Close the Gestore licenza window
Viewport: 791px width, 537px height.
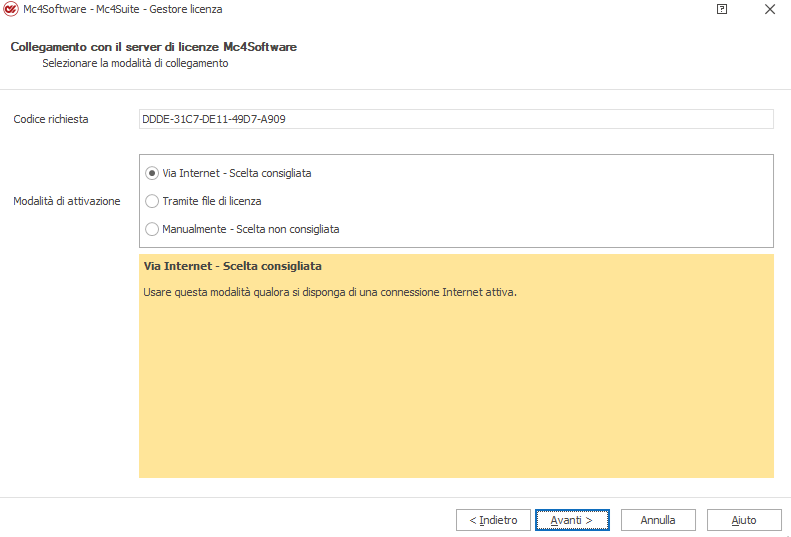click(769, 9)
